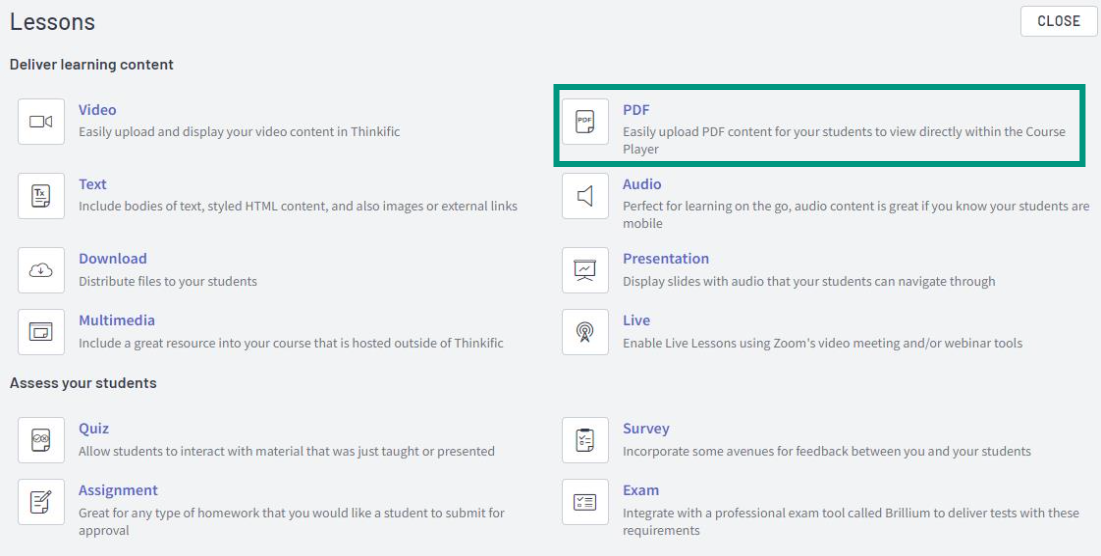Choose the Live broadcast icon
Screen dimensions: 1101x556
pyautogui.click(x=585, y=332)
